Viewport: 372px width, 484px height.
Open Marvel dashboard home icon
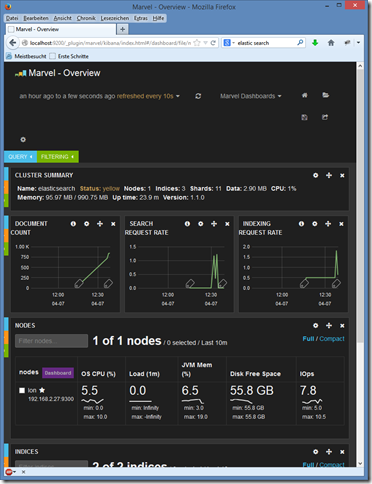(x=305, y=95)
